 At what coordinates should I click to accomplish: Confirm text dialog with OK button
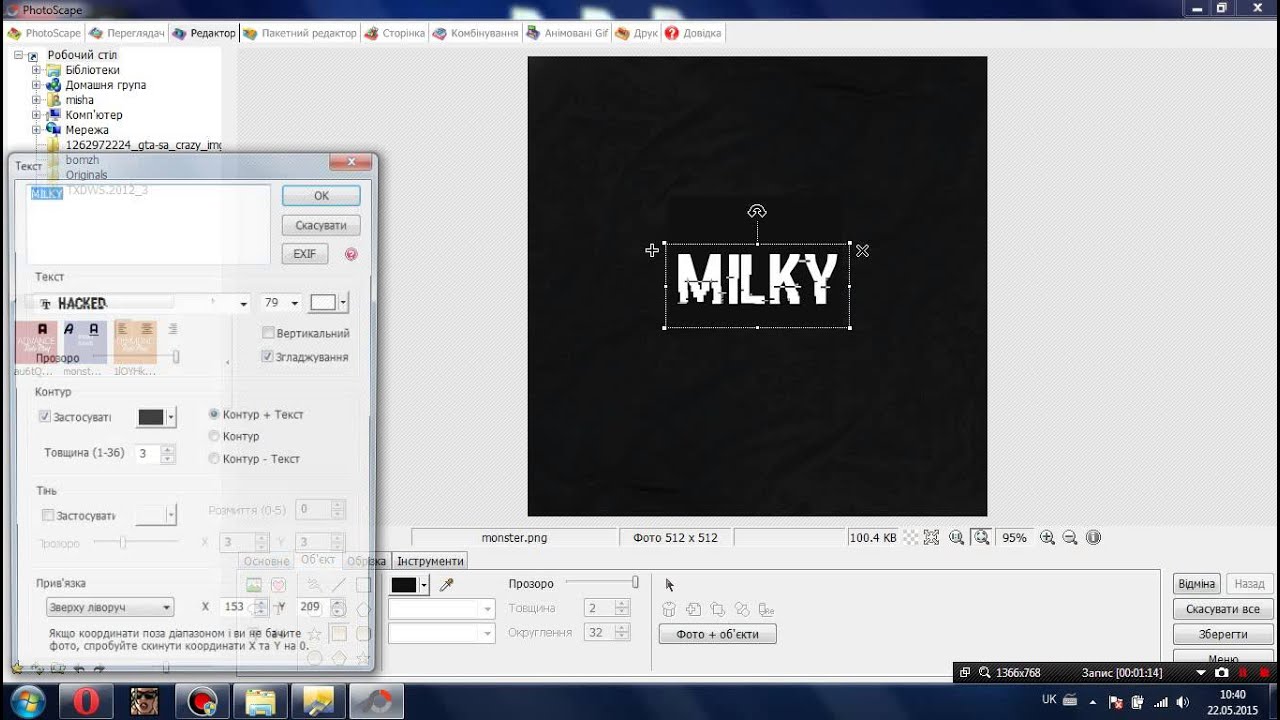point(321,196)
